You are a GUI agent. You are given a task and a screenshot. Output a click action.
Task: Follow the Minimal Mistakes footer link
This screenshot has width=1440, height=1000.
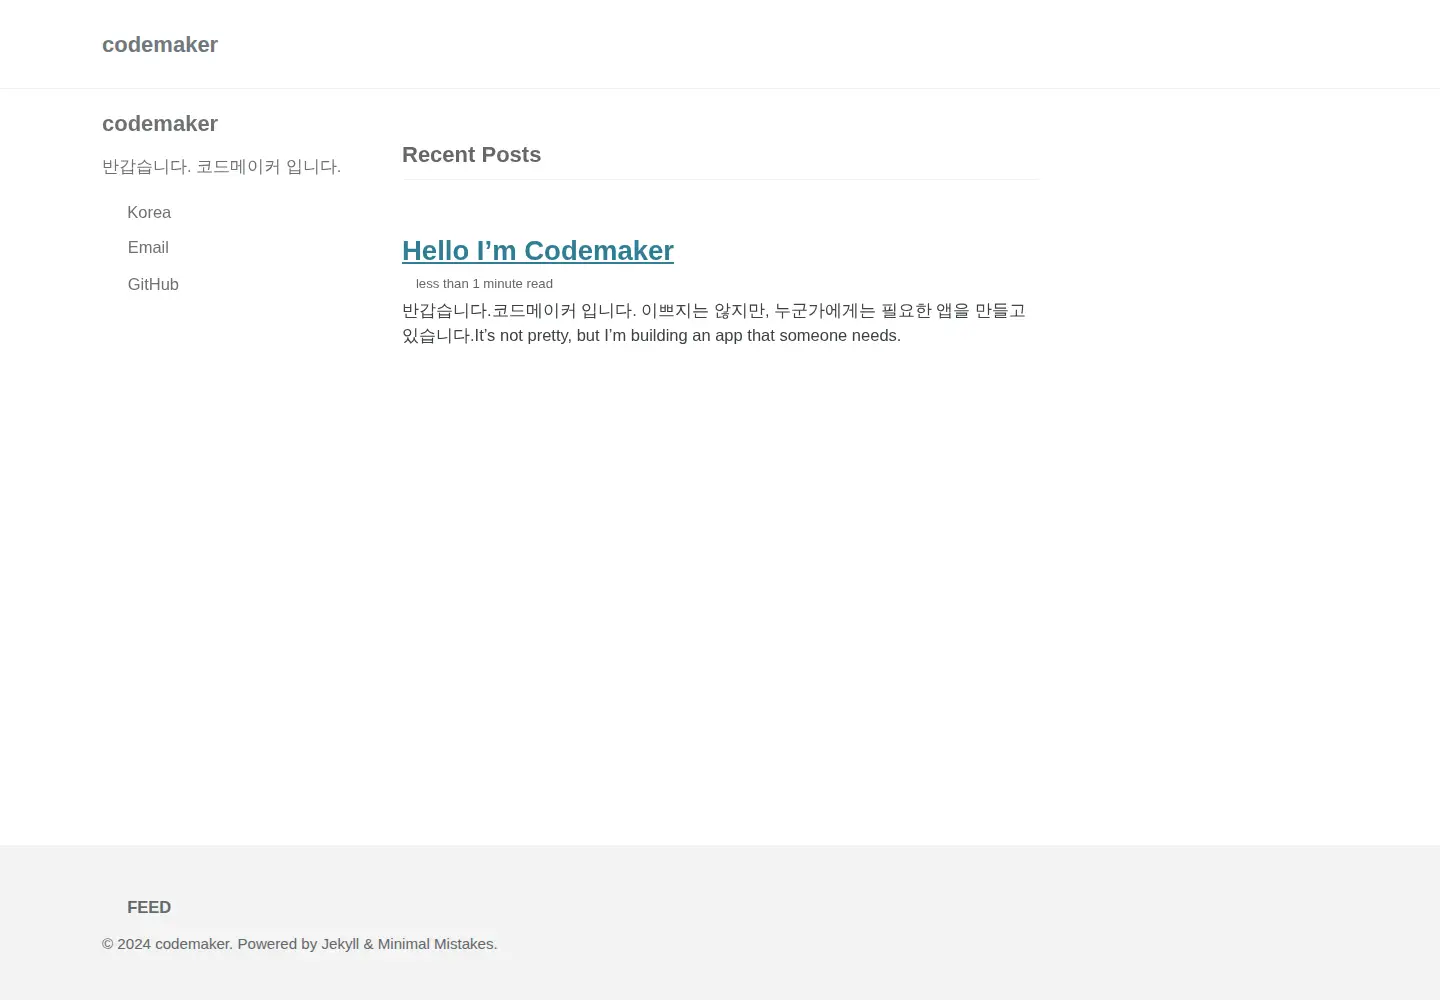pos(435,944)
